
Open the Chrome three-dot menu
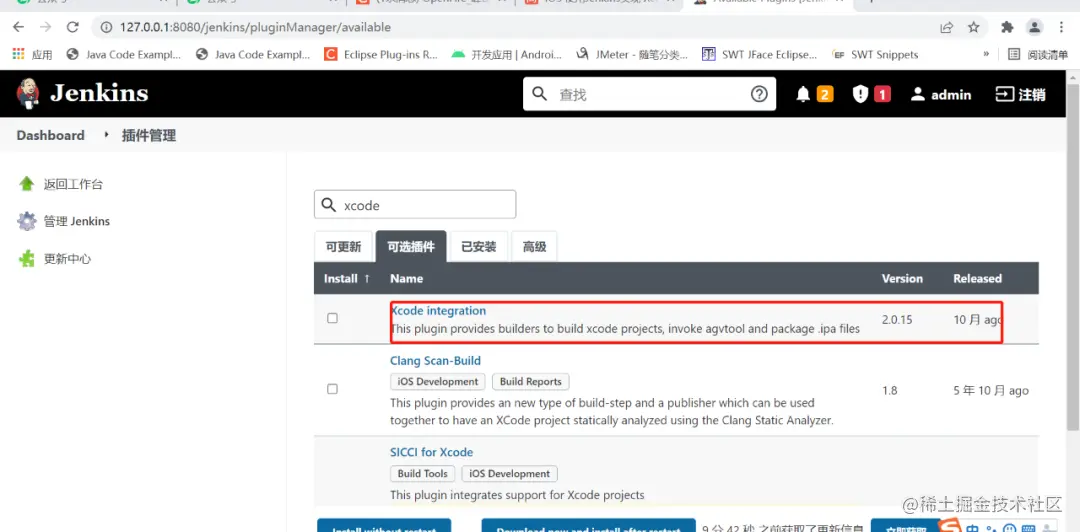coord(1061,28)
